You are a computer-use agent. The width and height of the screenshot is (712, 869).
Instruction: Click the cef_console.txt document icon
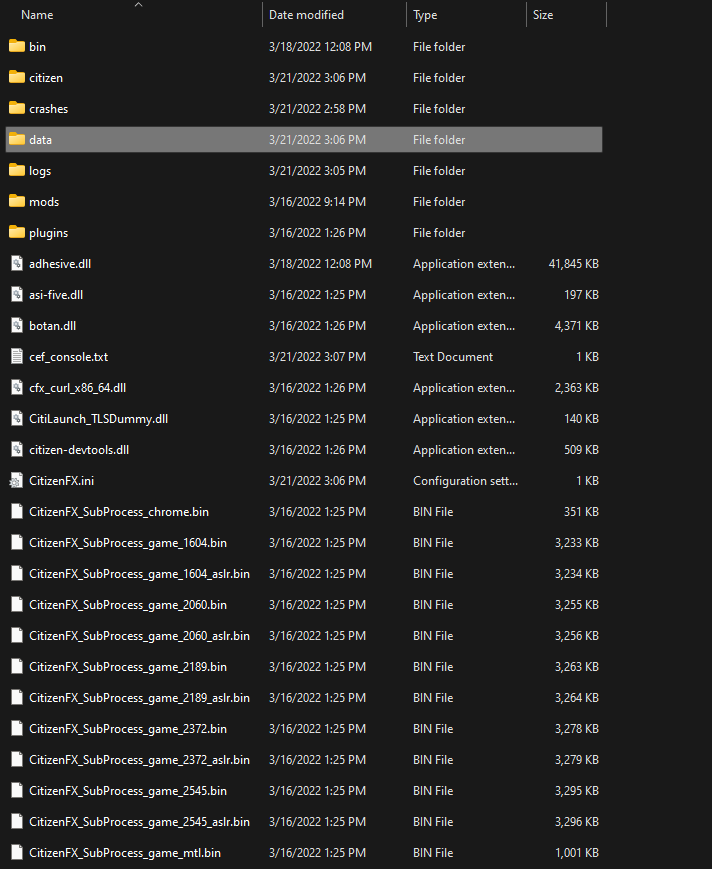(x=17, y=356)
